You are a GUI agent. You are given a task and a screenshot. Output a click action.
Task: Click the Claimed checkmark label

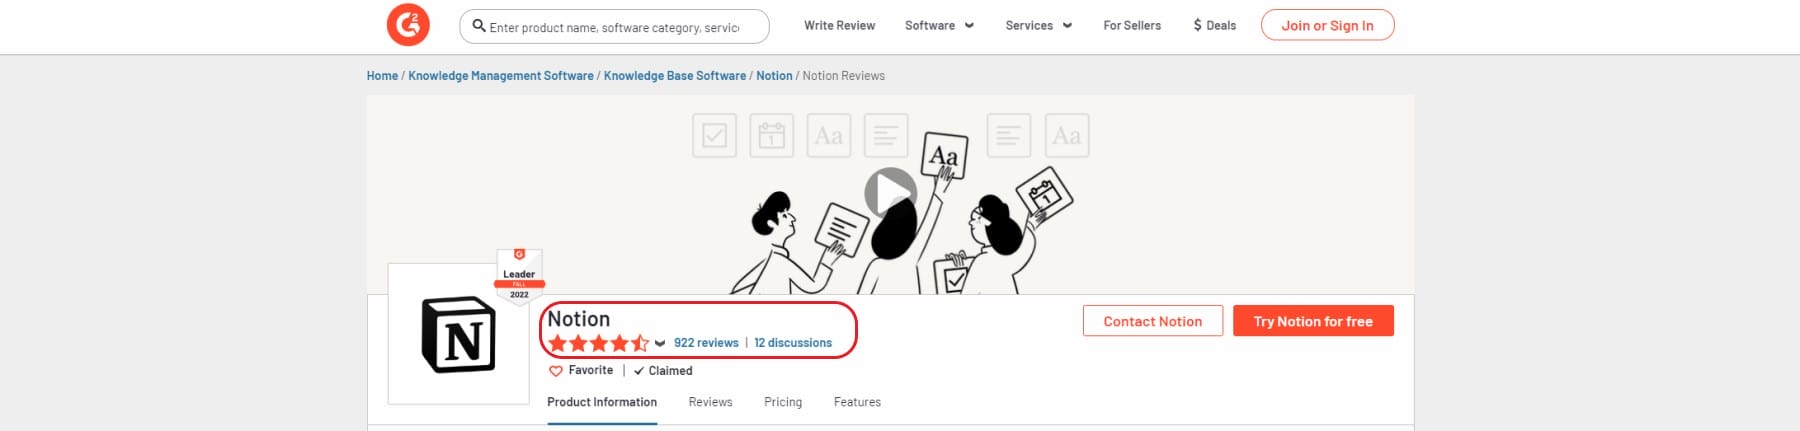pos(663,371)
